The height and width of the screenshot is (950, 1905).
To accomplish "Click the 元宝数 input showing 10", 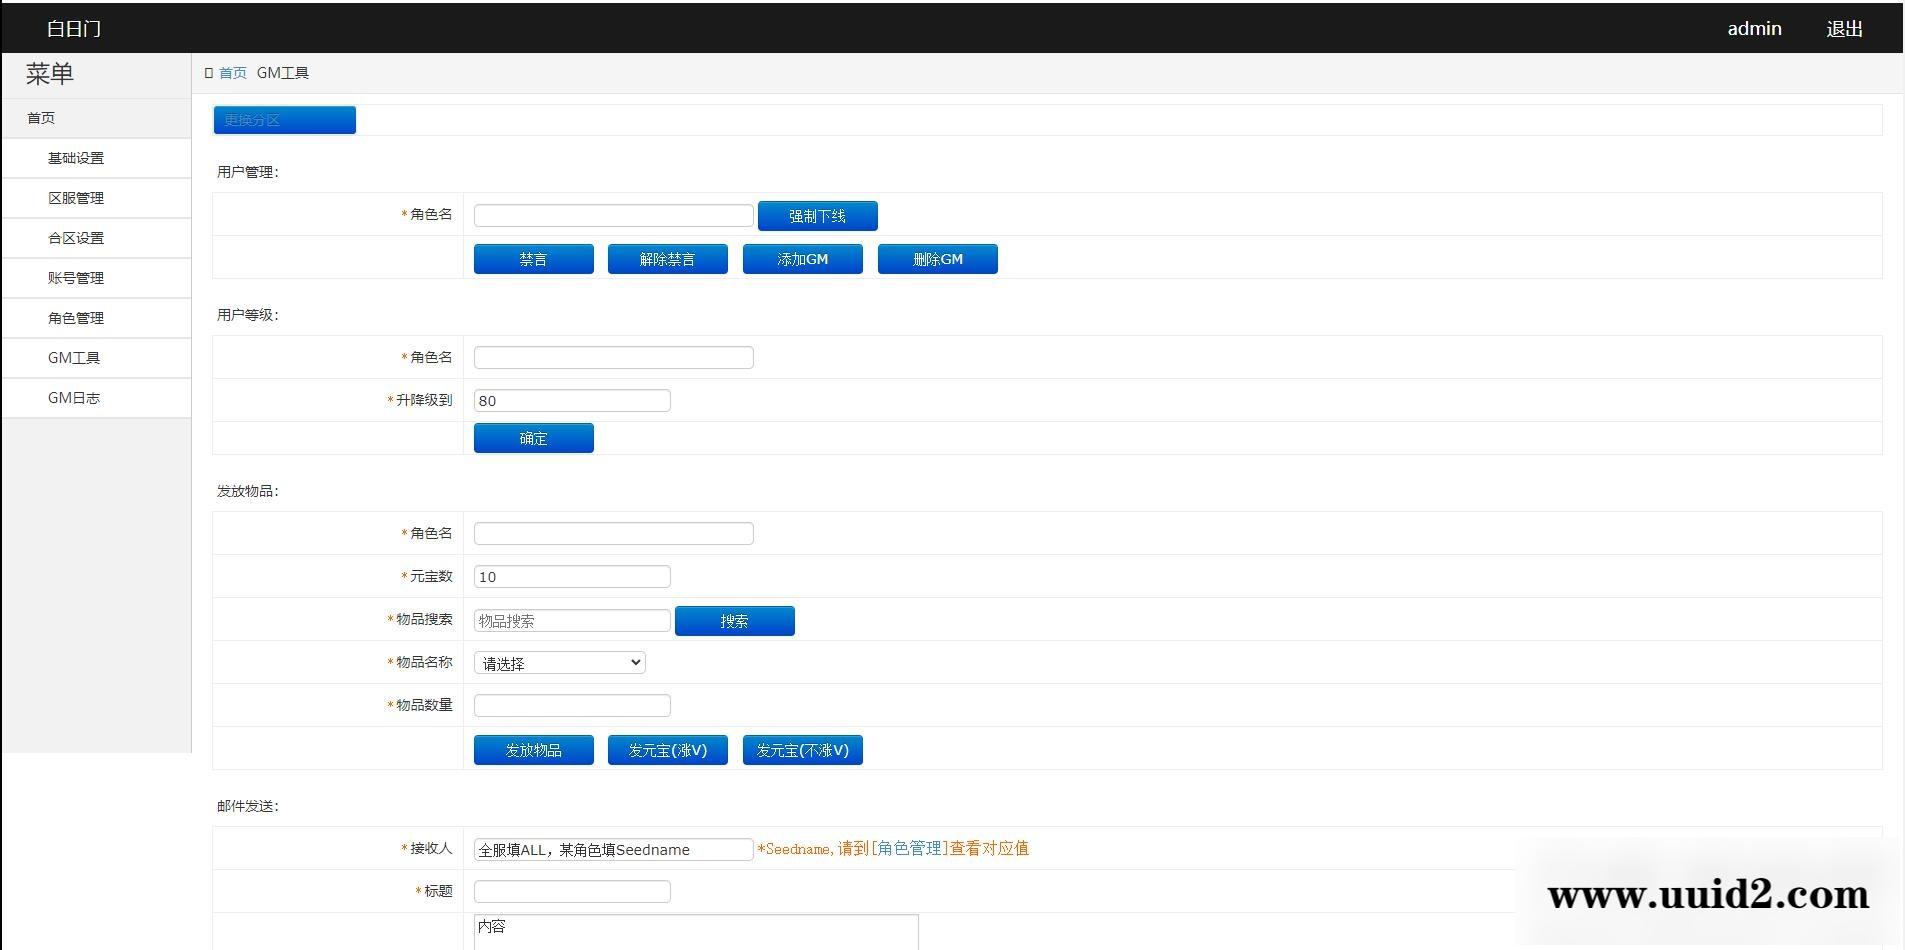I will coord(571,576).
